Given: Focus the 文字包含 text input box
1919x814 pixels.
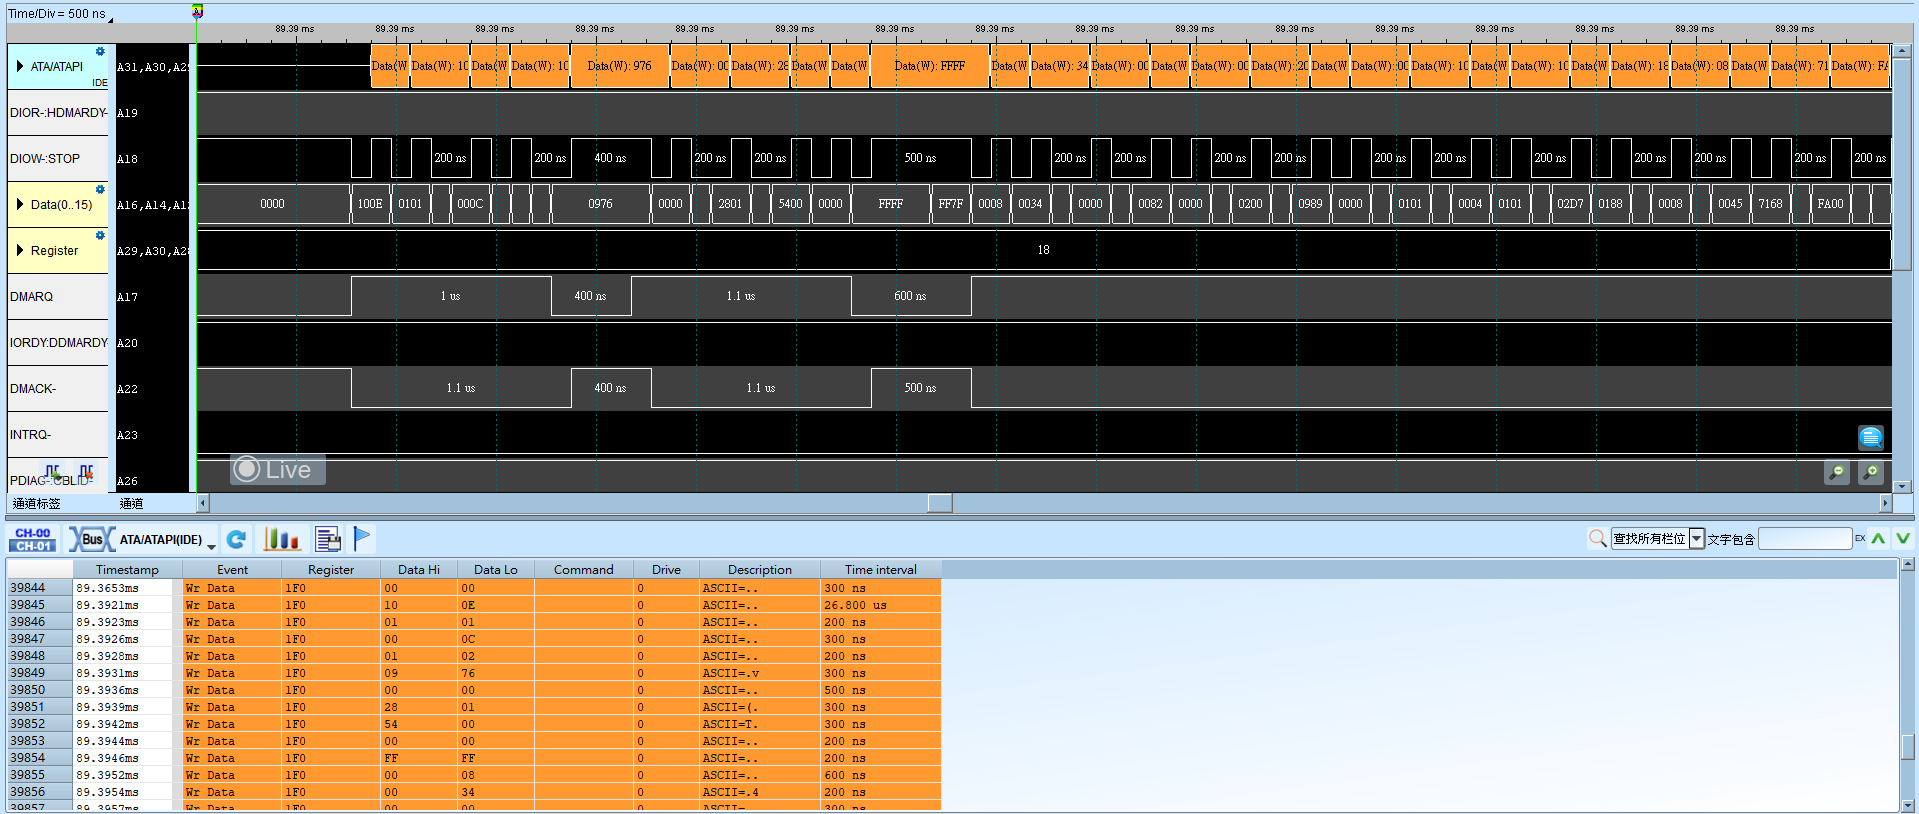Looking at the screenshot, I should [1805, 539].
